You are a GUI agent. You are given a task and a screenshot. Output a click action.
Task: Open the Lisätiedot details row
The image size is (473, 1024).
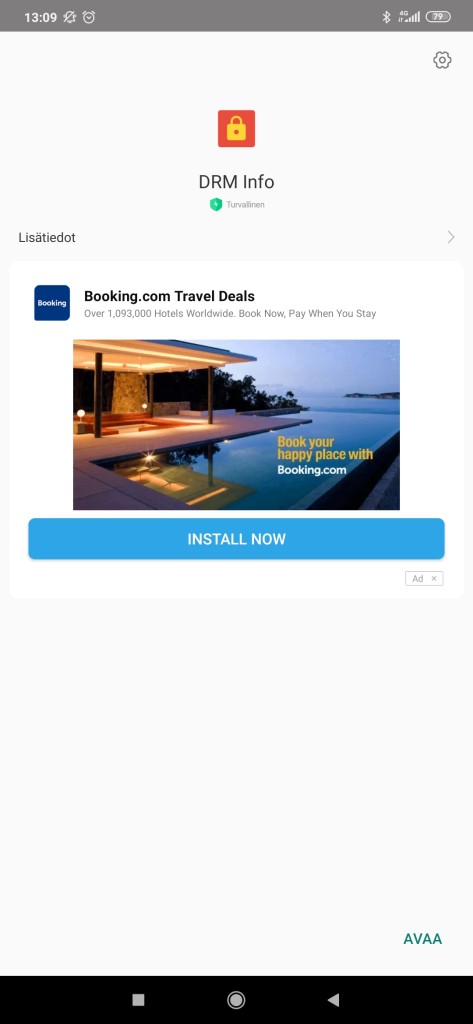(x=236, y=238)
